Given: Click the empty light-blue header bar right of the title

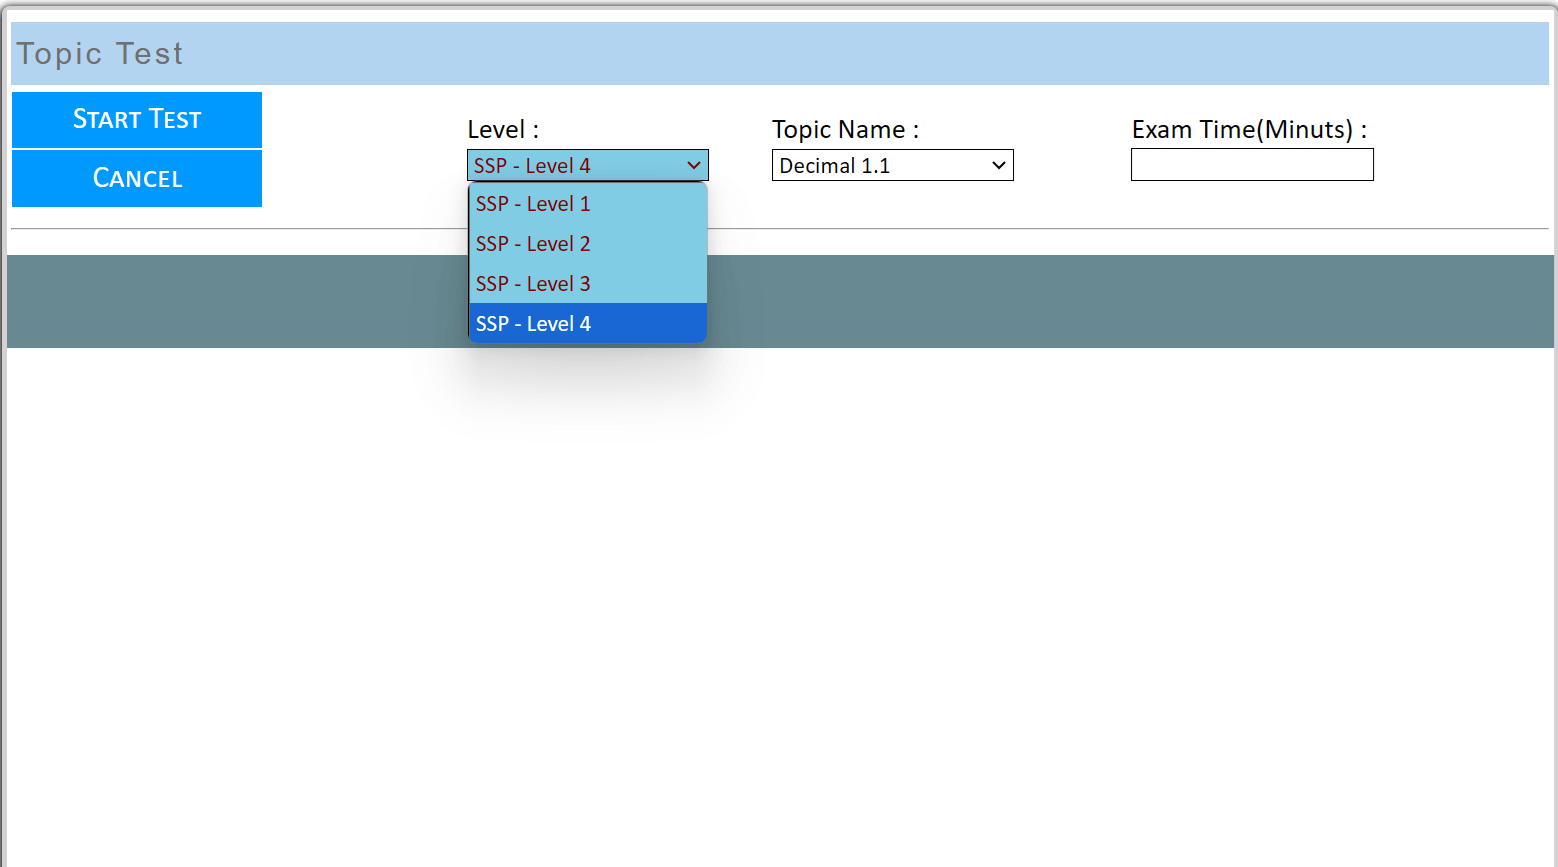Looking at the screenshot, I should point(900,54).
